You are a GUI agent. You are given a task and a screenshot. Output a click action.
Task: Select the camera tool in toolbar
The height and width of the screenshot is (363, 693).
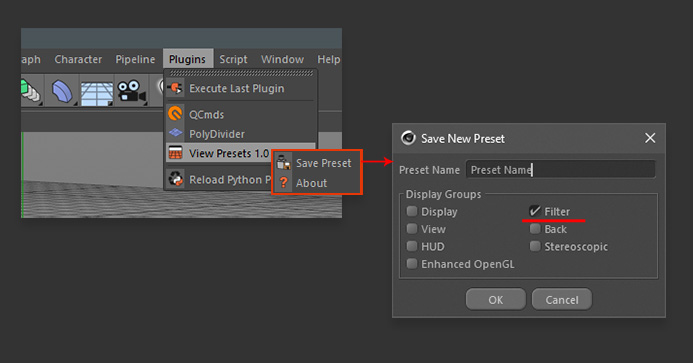[x=131, y=91]
